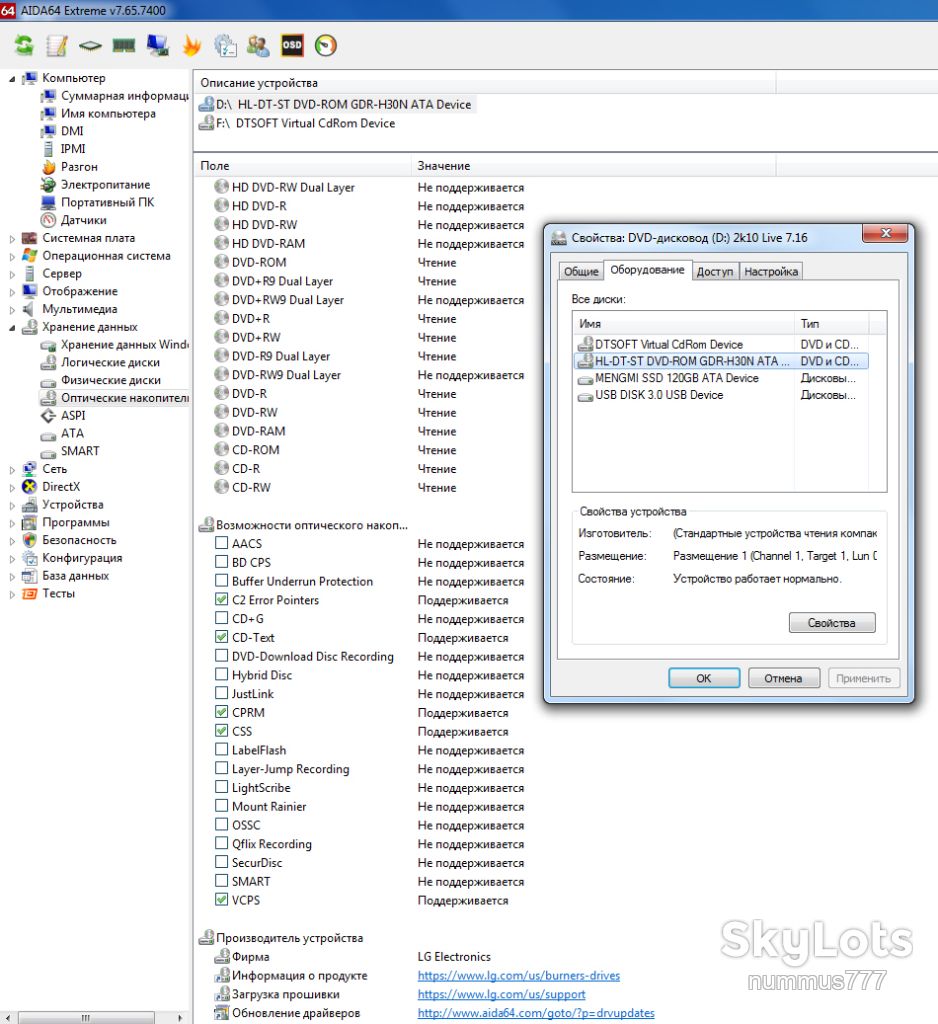Image resolution: width=938 pixels, height=1024 pixels.
Task: Select the Тесты tree icon
Action: point(29,594)
